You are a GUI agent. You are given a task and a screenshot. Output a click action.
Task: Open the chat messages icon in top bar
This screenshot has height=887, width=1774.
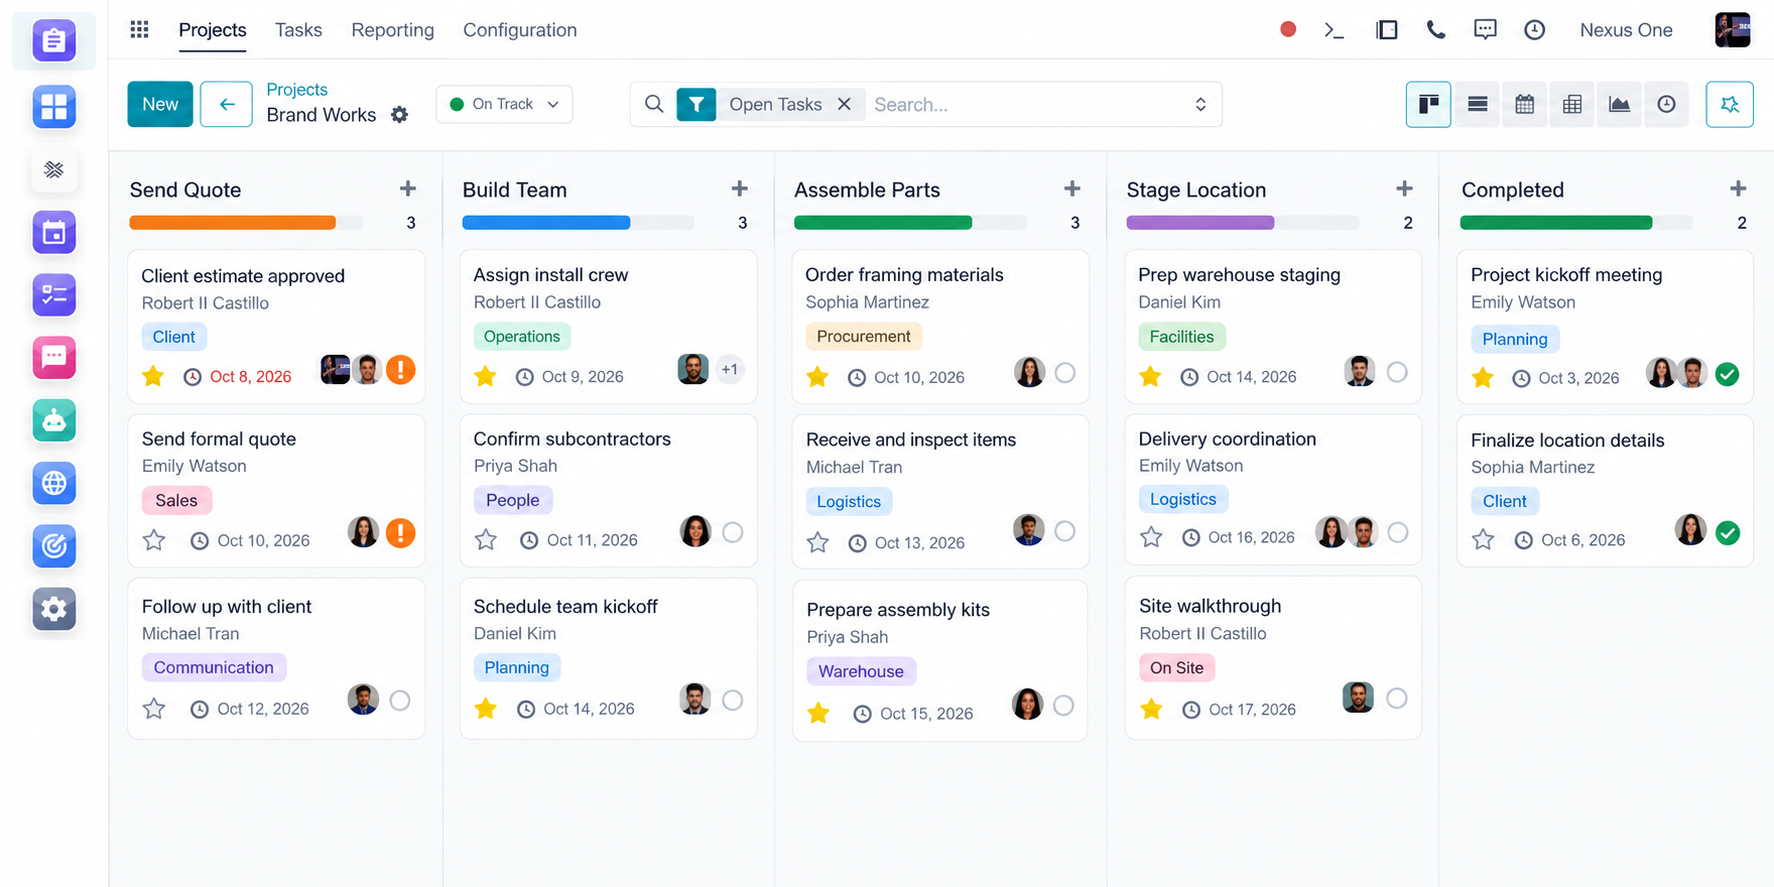click(x=1485, y=30)
